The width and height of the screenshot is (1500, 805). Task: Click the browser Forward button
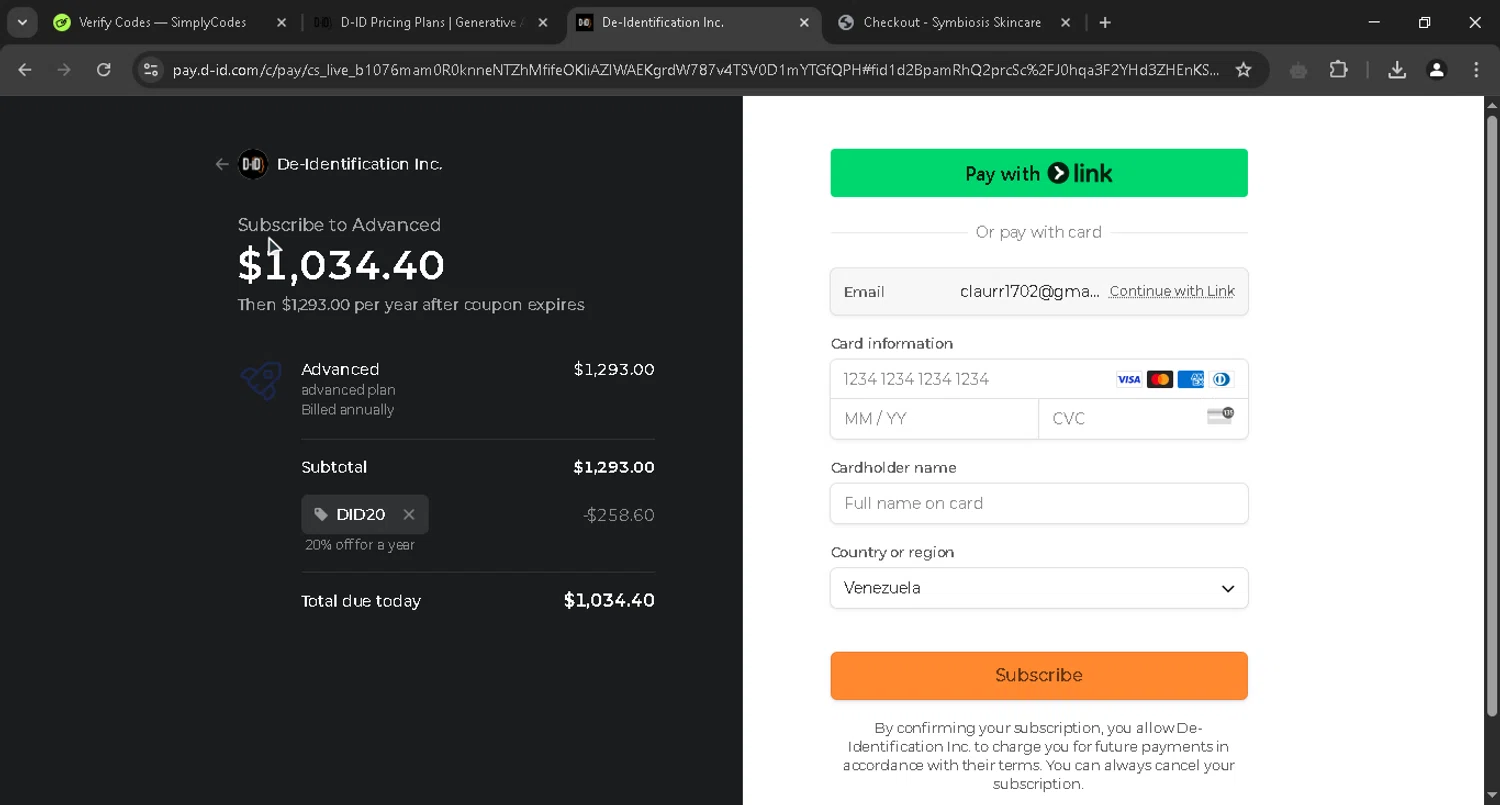click(64, 69)
